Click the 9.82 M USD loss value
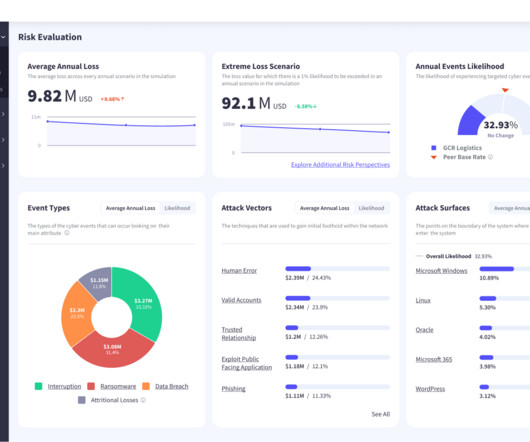The image size is (530, 442). pos(60,96)
